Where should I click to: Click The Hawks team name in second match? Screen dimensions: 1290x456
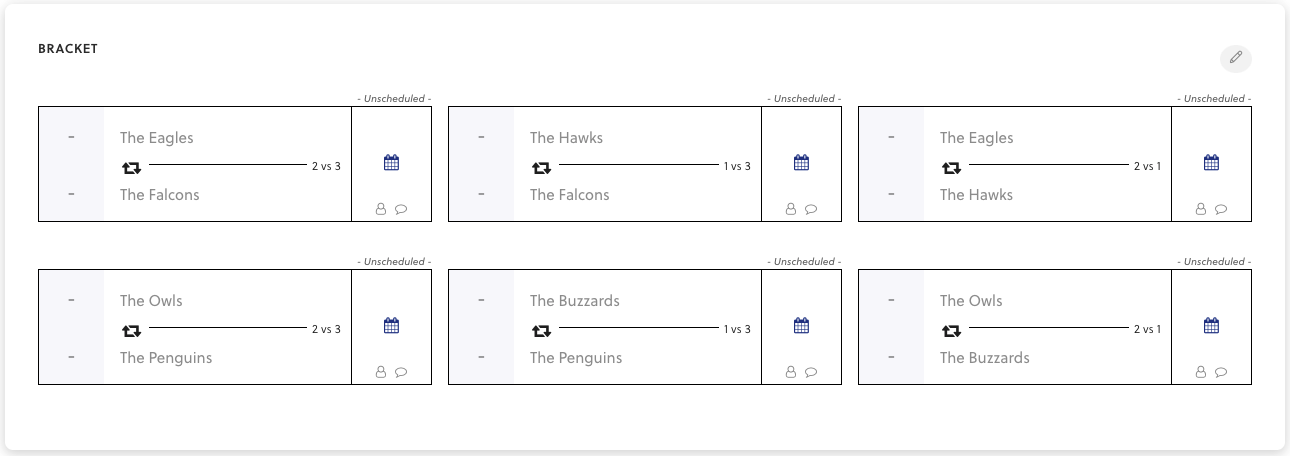click(x=567, y=138)
